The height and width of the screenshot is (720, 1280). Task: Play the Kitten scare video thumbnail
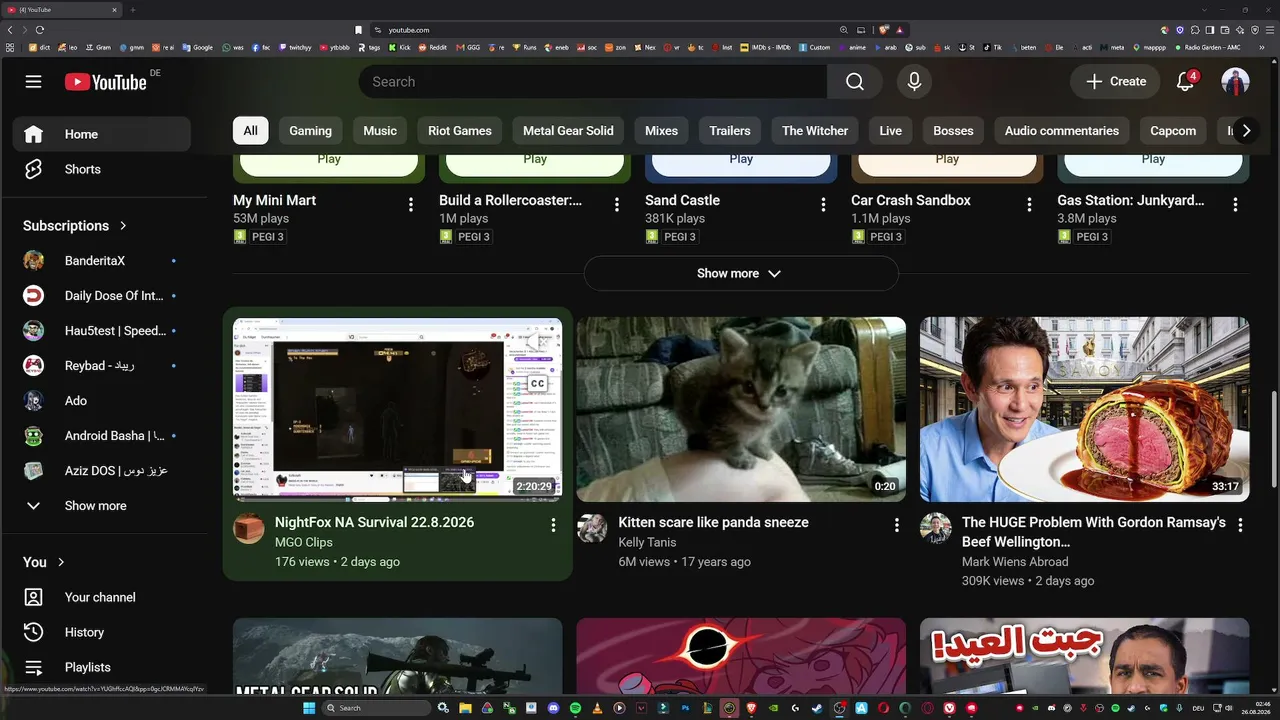[x=741, y=409]
